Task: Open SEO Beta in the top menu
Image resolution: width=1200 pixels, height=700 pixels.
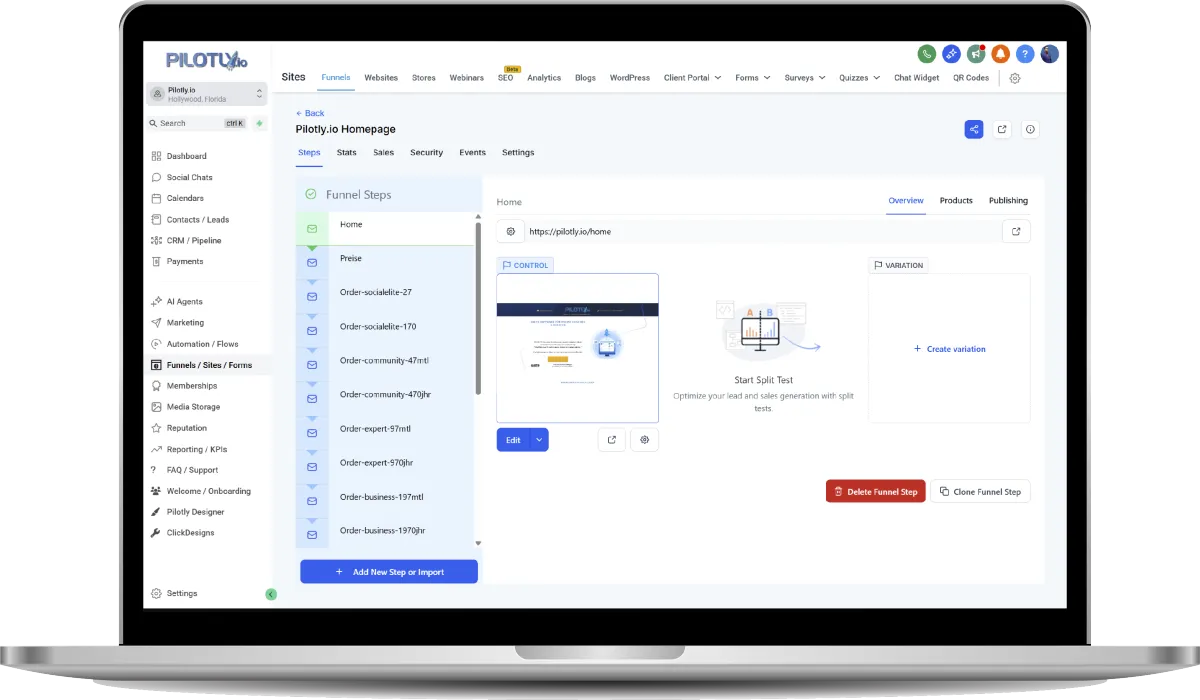Action: click(506, 76)
